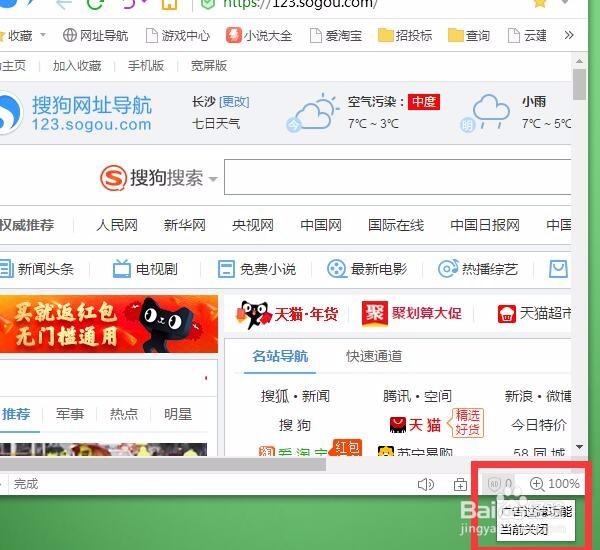
Task: Click tomorrow's 小雨 rain cloud icon
Action: click(x=486, y=112)
